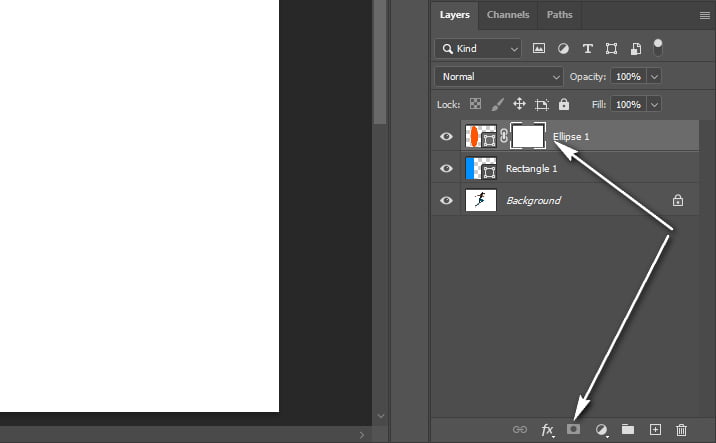Switch to the Channels tab
716x443 pixels.
click(x=508, y=15)
